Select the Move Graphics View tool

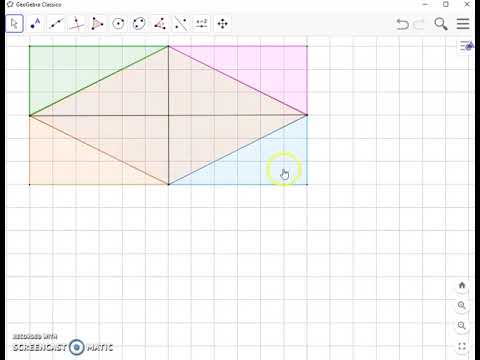tap(222, 24)
